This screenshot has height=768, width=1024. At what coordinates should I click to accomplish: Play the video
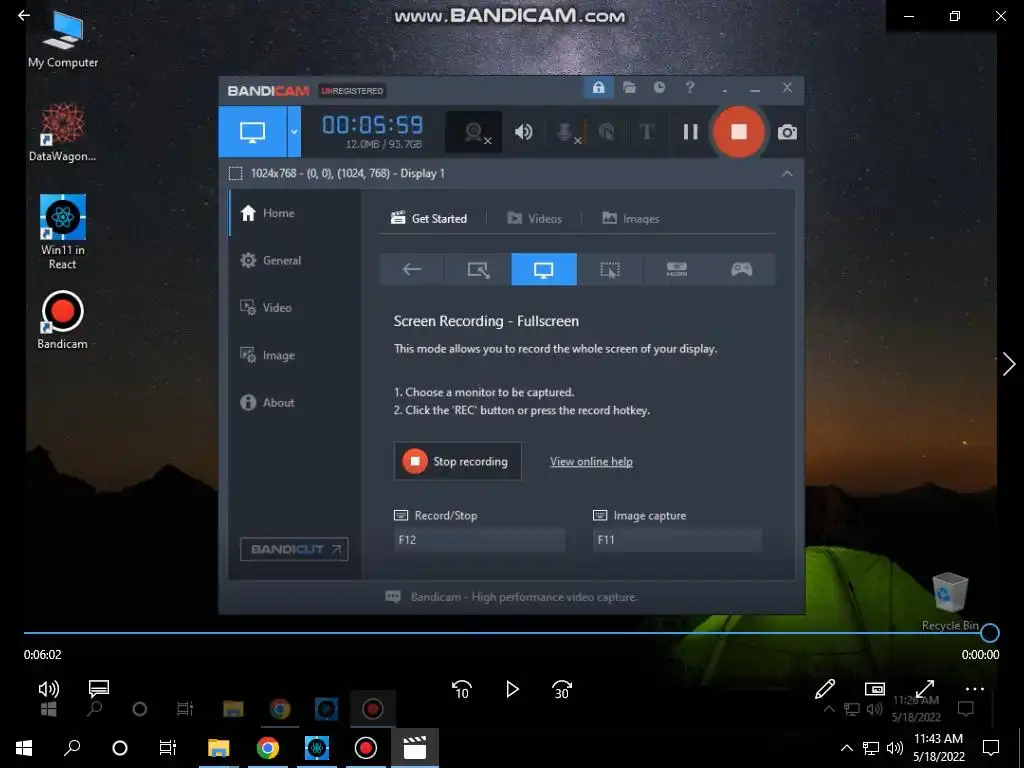[512, 689]
